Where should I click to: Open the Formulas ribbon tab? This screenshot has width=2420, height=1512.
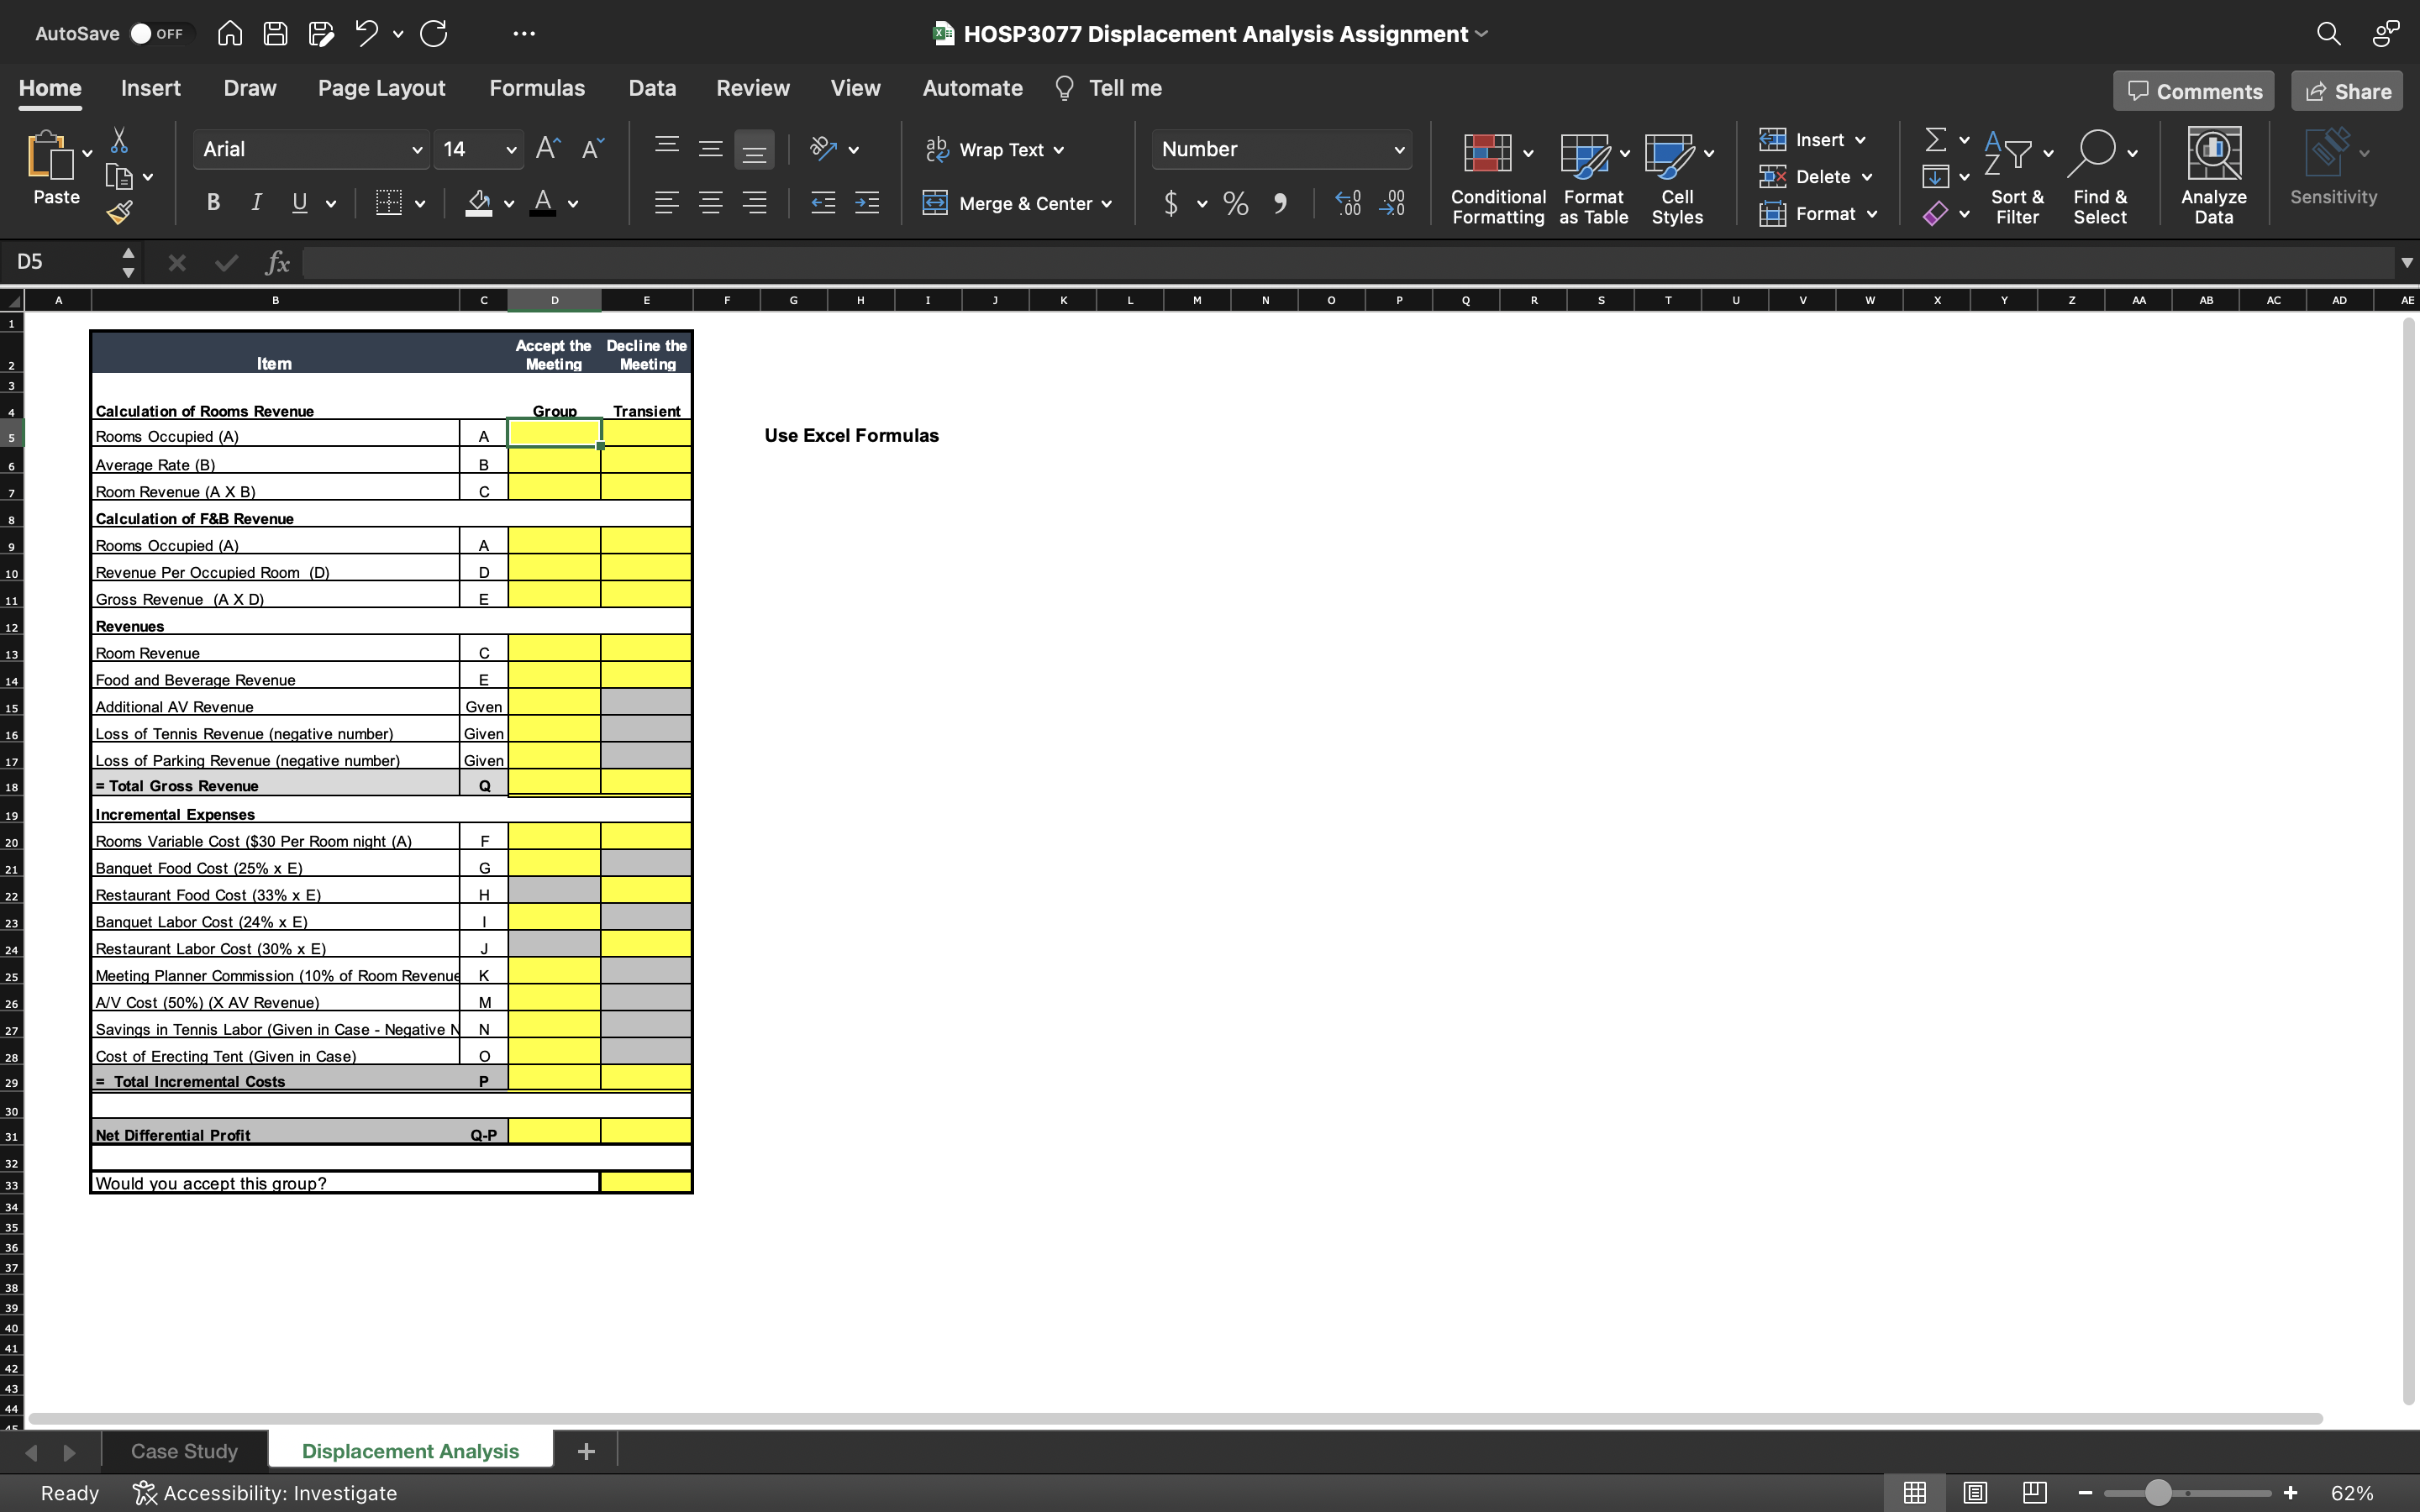point(536,88)
